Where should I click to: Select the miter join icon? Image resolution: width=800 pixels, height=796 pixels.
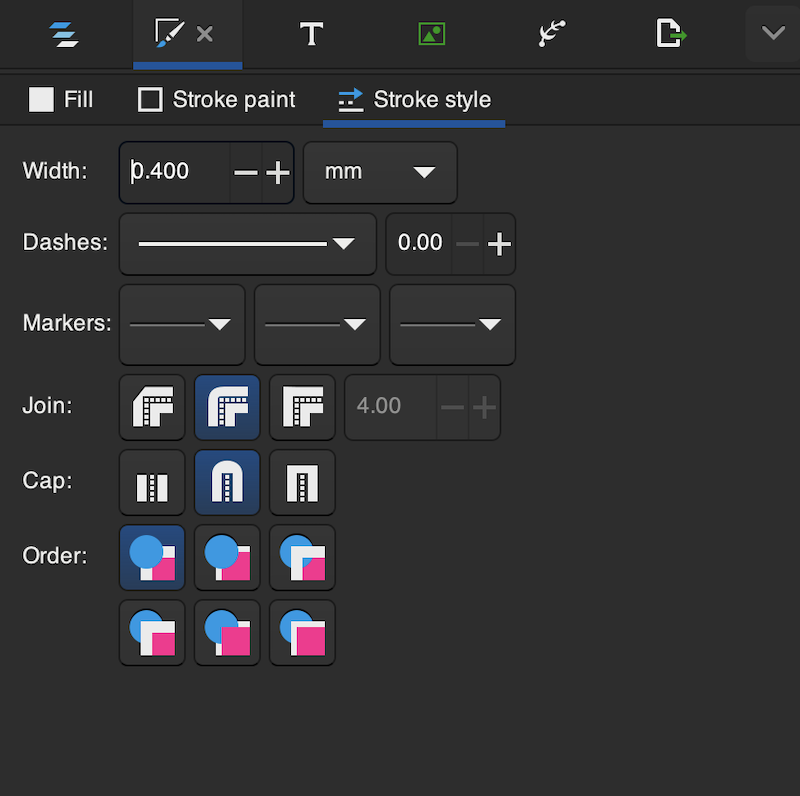[302, 407]
